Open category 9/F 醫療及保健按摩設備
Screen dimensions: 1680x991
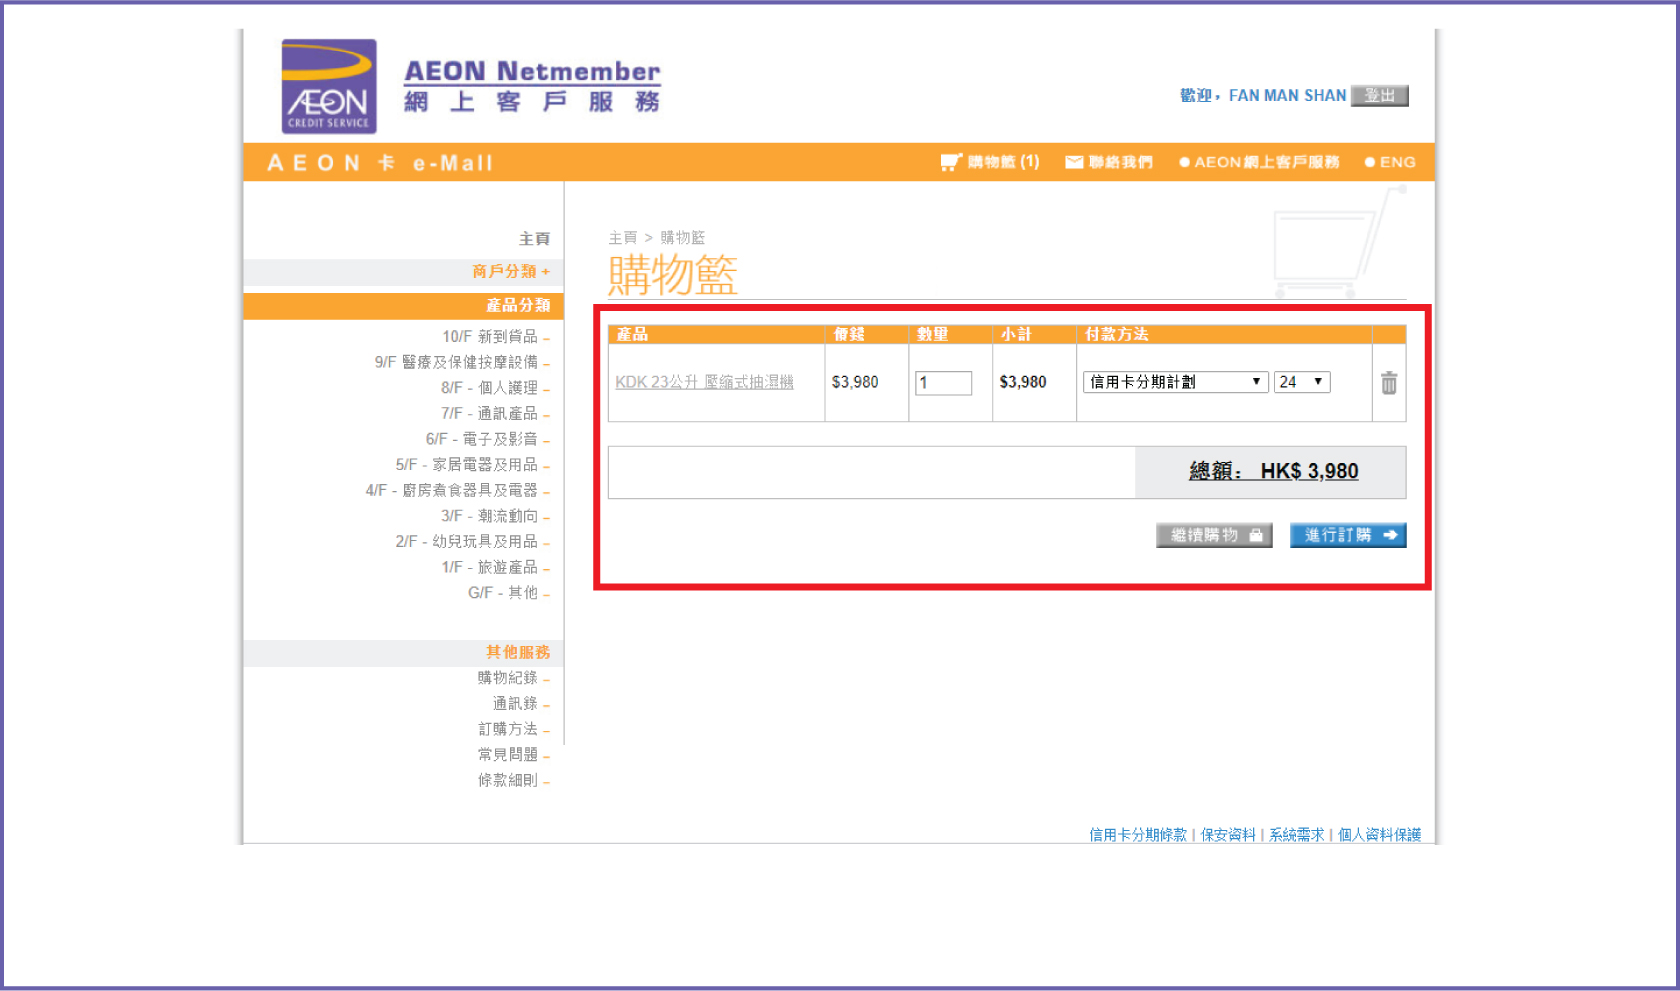456,362
